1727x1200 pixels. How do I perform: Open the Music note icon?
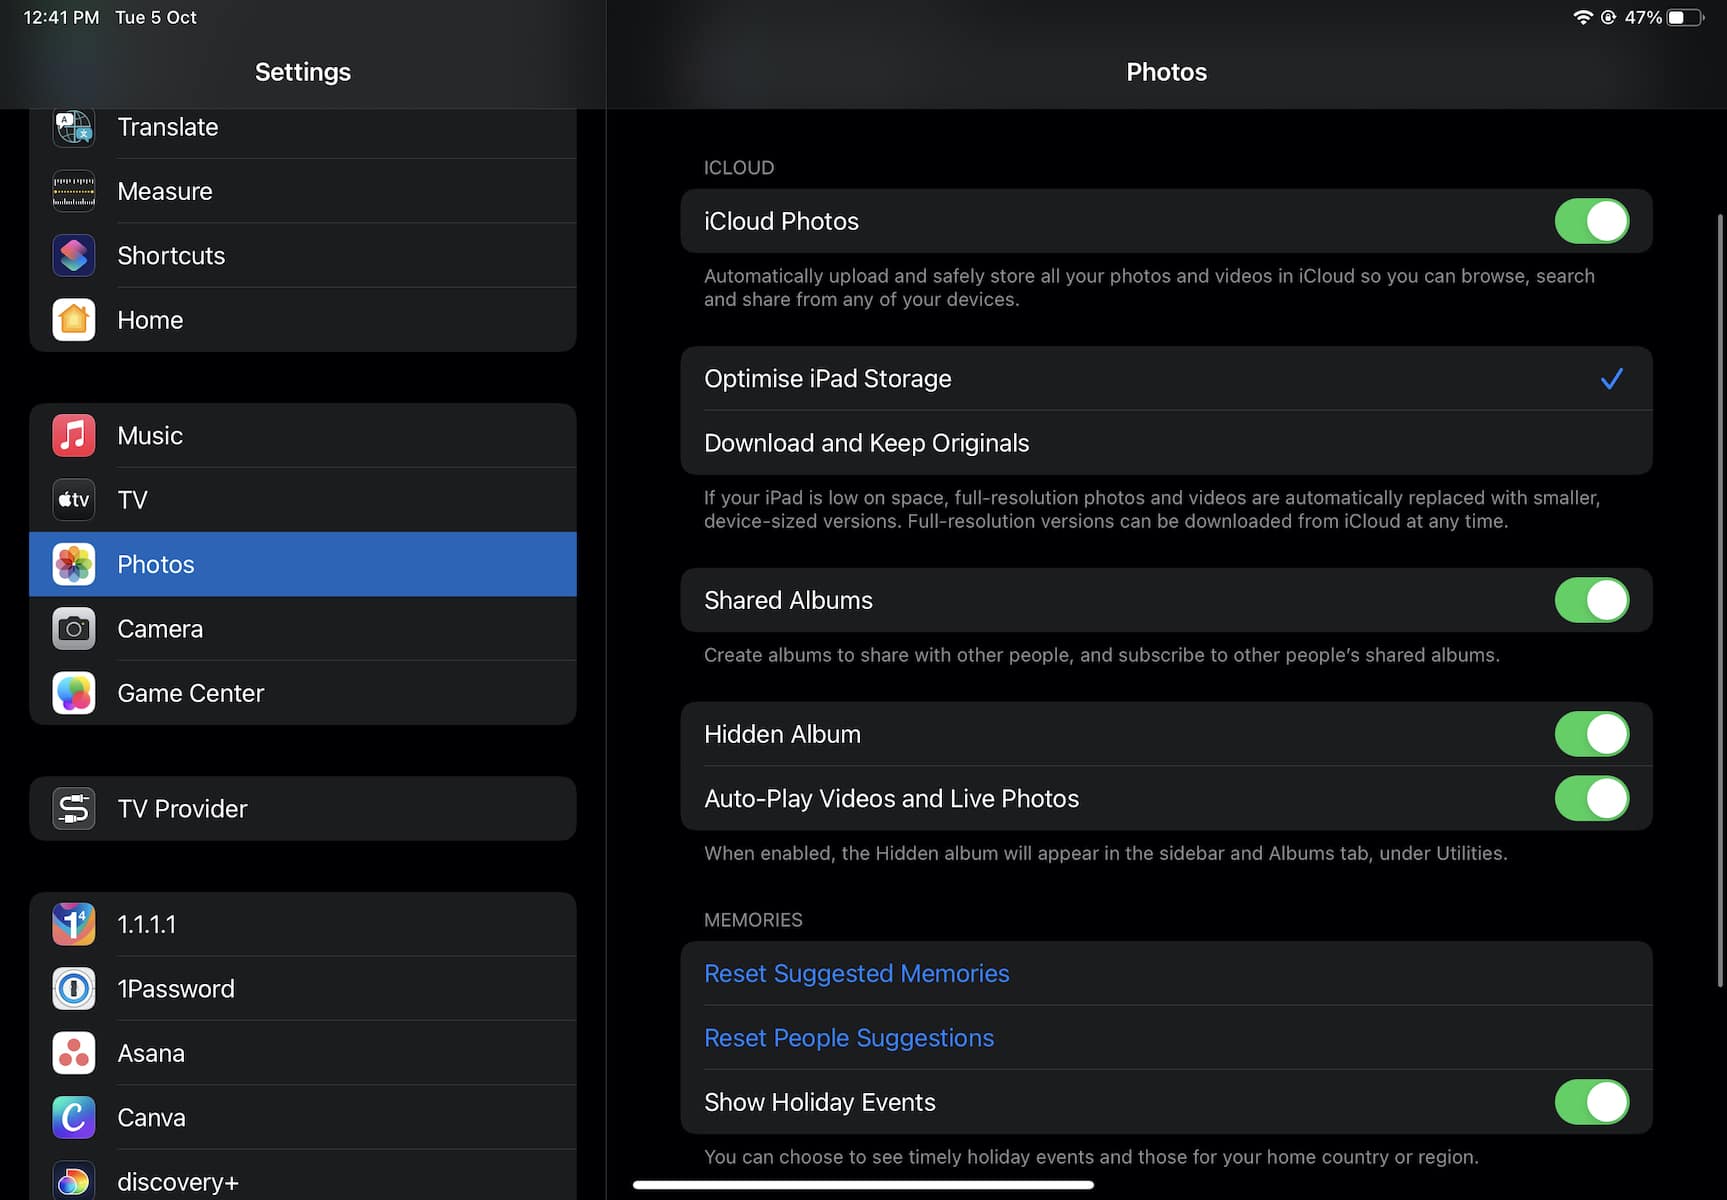point(74,436)
